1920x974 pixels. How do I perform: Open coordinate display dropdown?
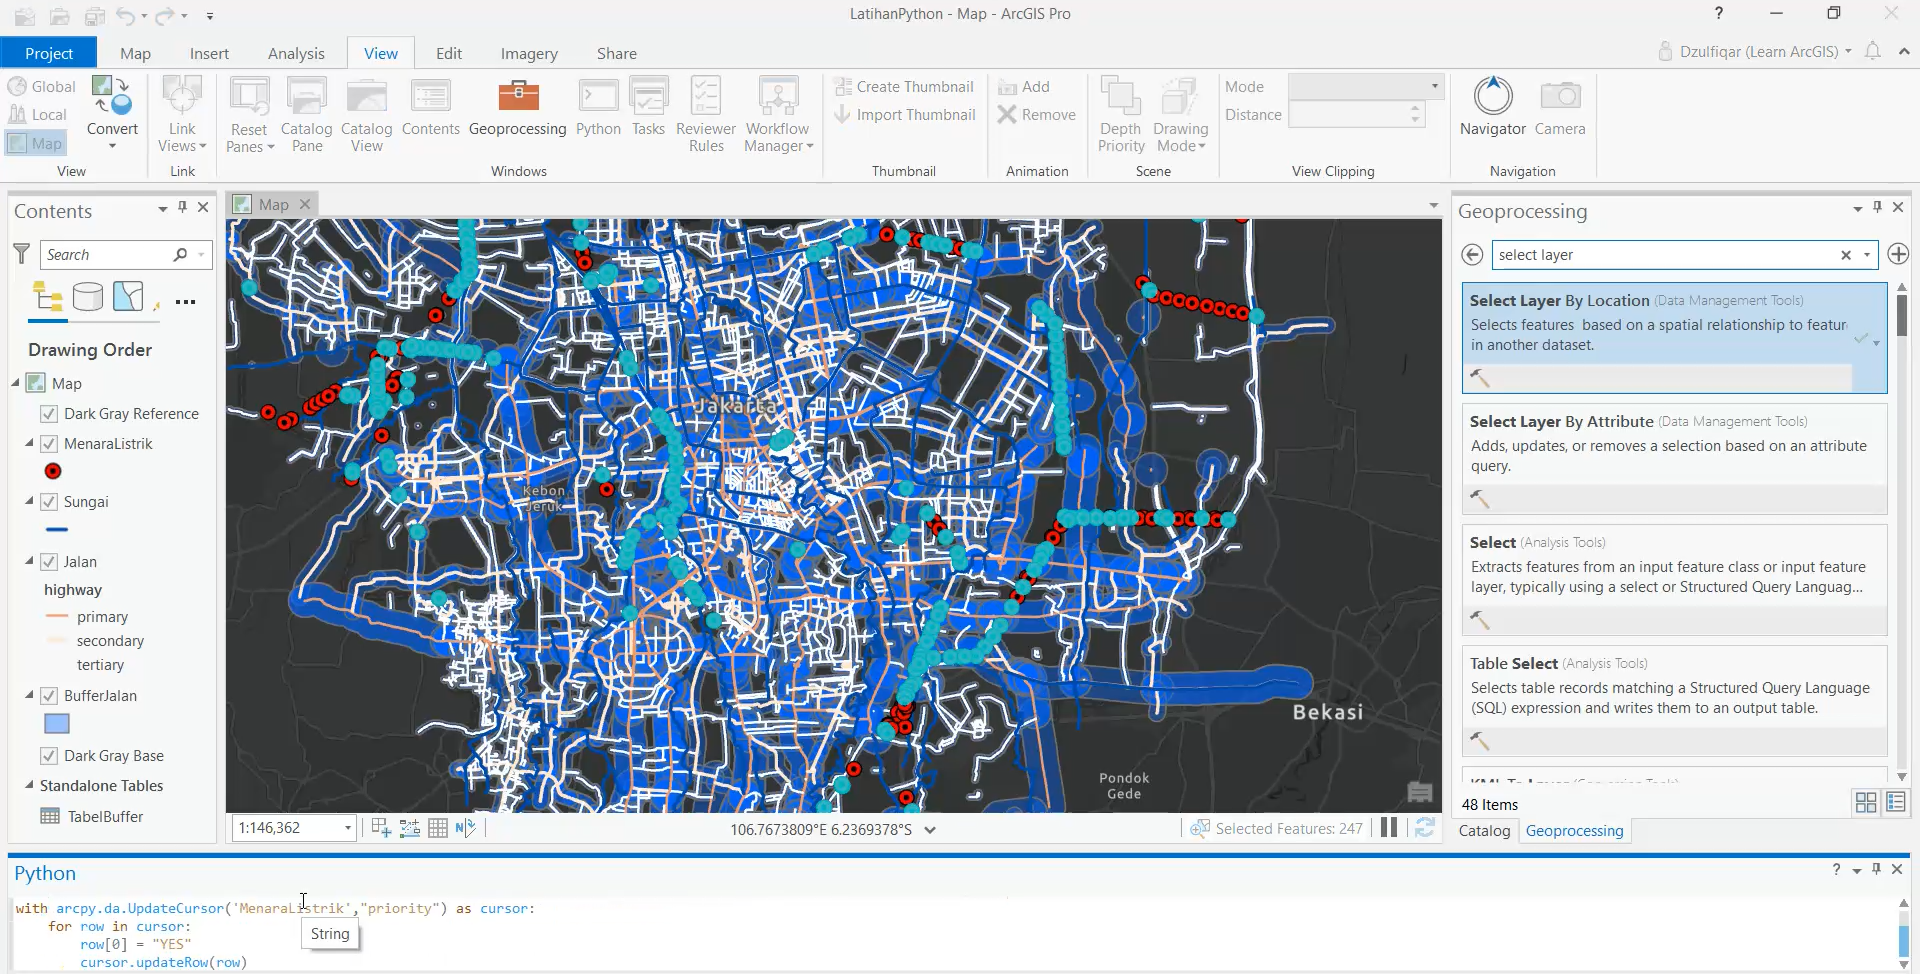pyautogui.click(x=930, y=830)
